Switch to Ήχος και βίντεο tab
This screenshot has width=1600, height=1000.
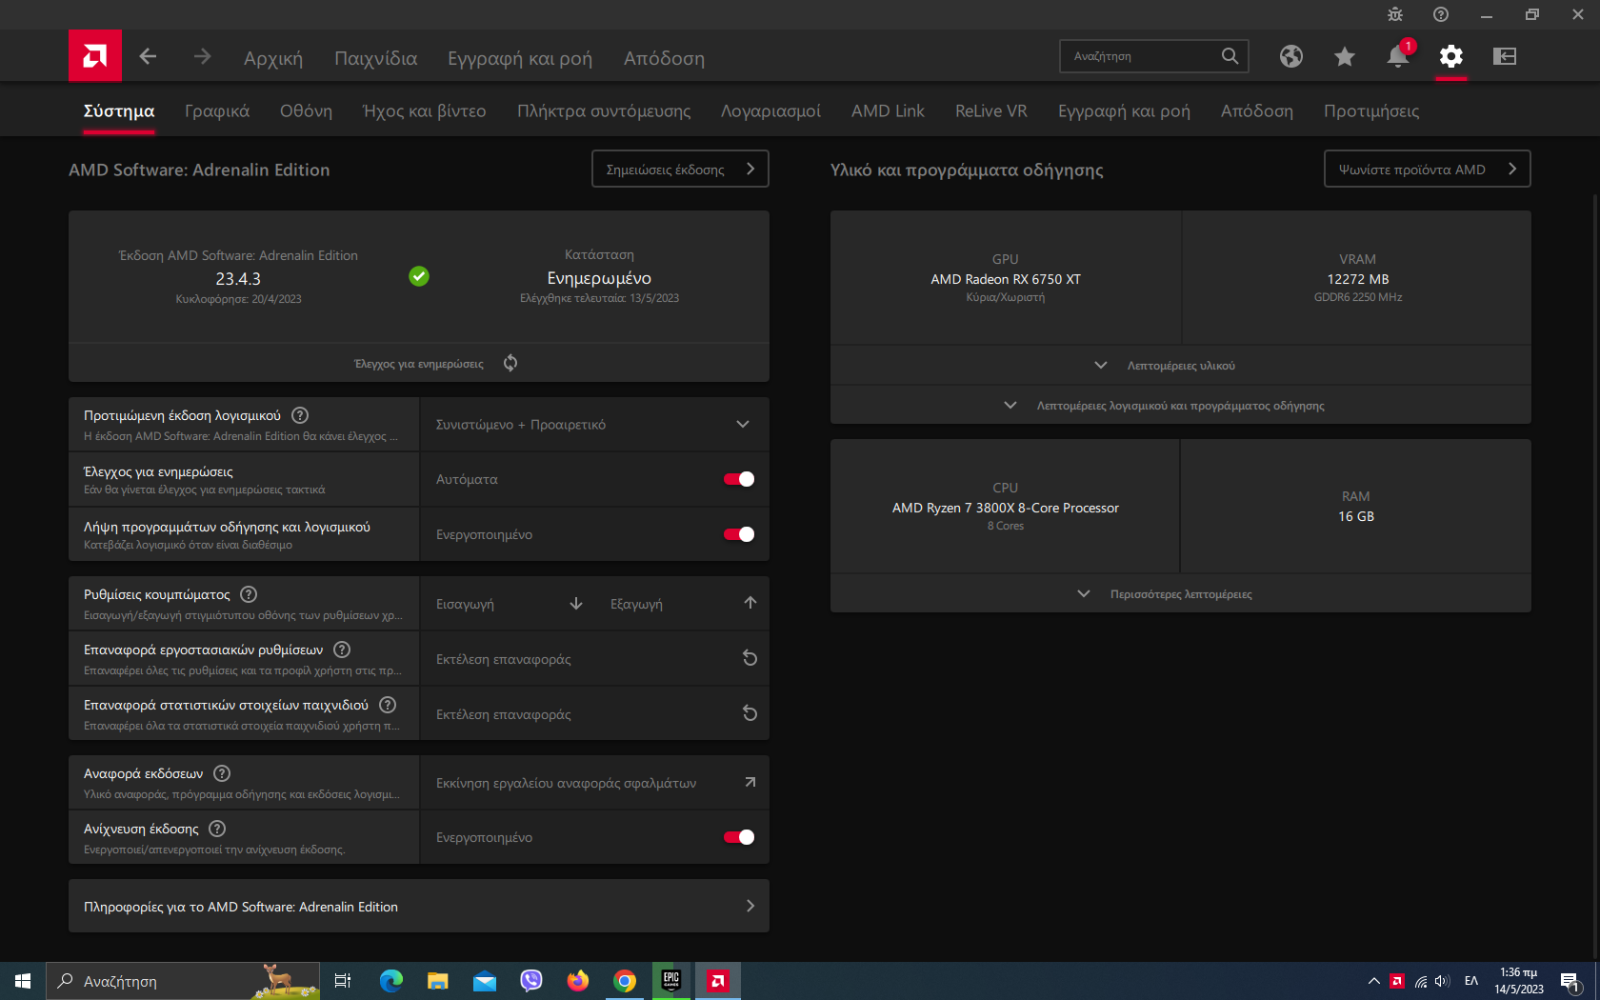(x=424, y=111)
